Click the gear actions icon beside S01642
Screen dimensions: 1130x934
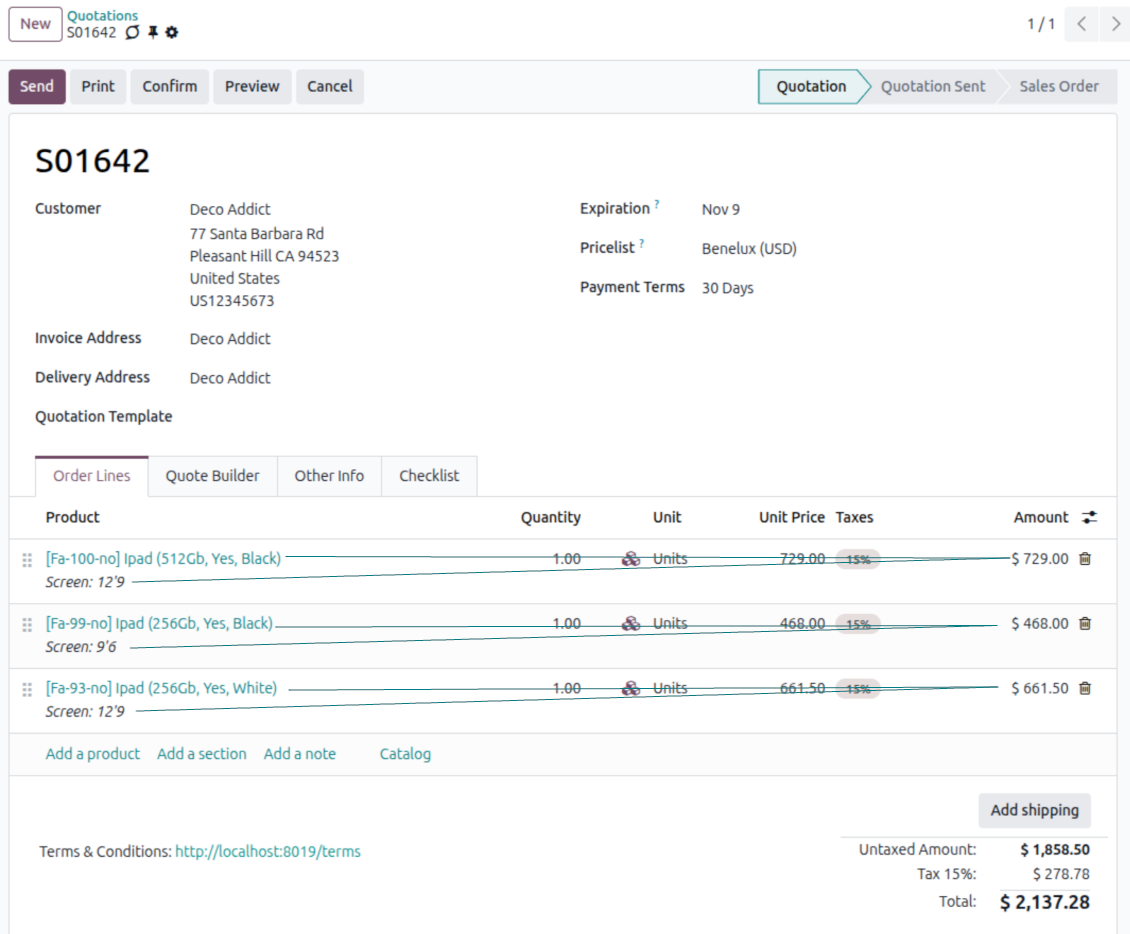(x=172, y=33)
